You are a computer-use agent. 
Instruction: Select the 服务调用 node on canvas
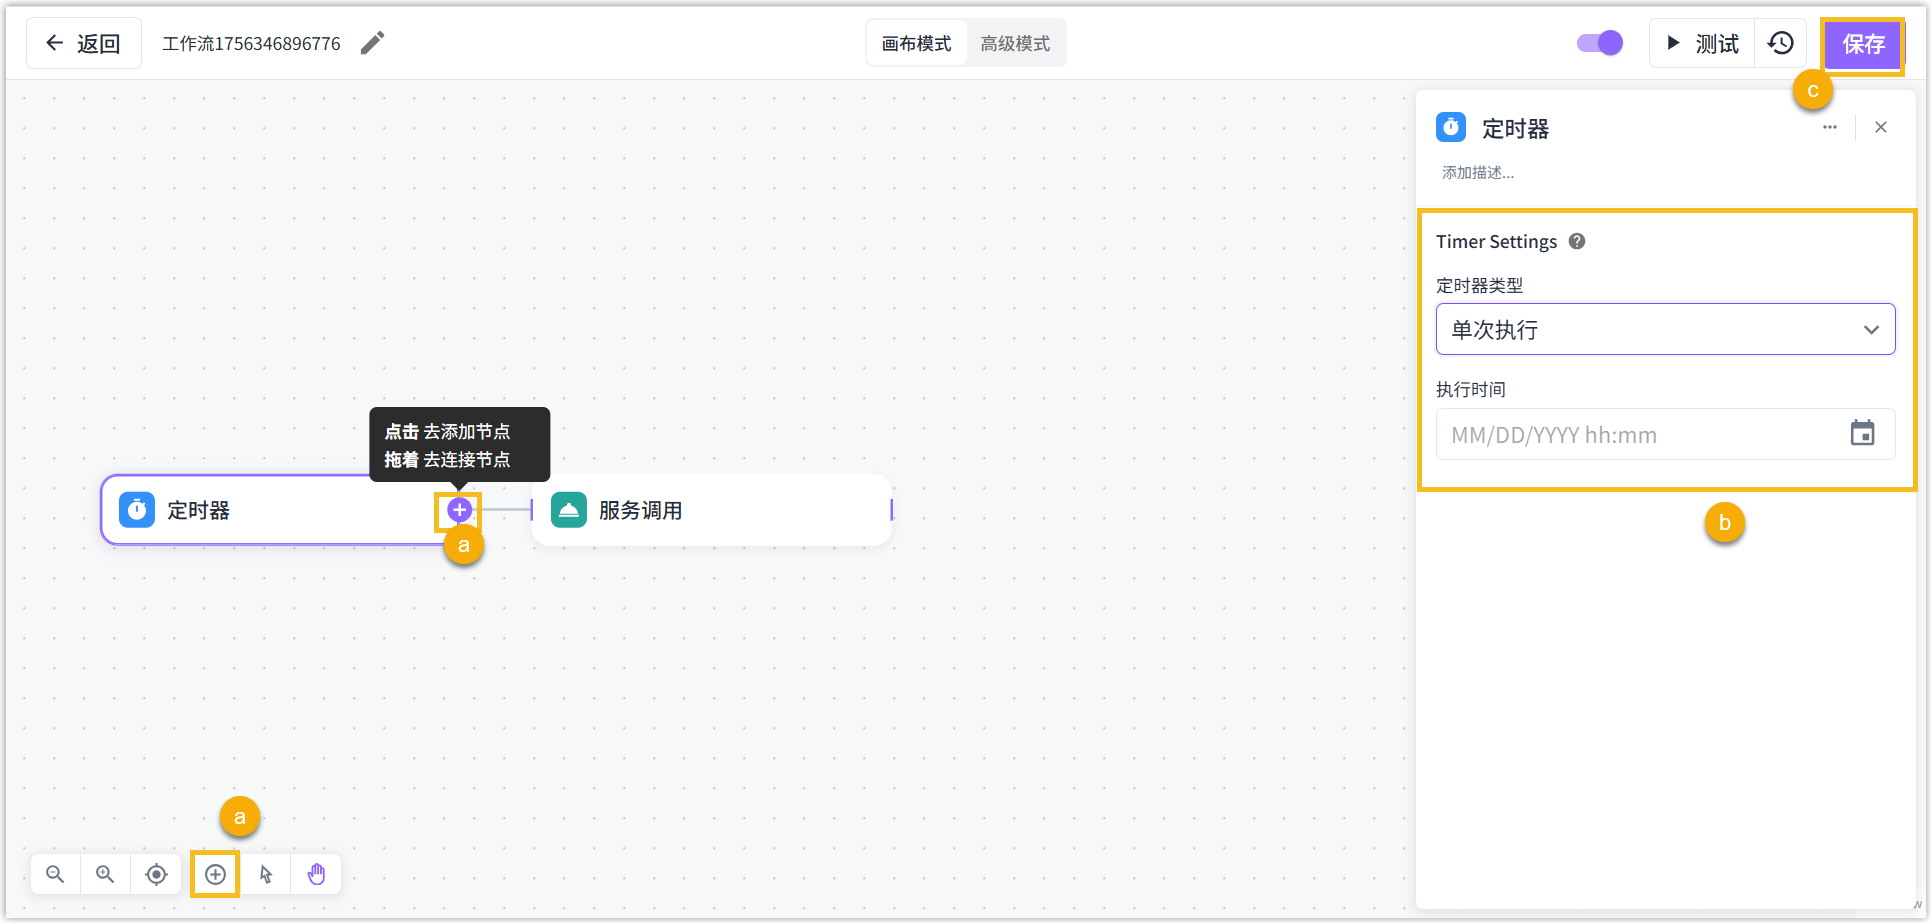pos(710,510)
